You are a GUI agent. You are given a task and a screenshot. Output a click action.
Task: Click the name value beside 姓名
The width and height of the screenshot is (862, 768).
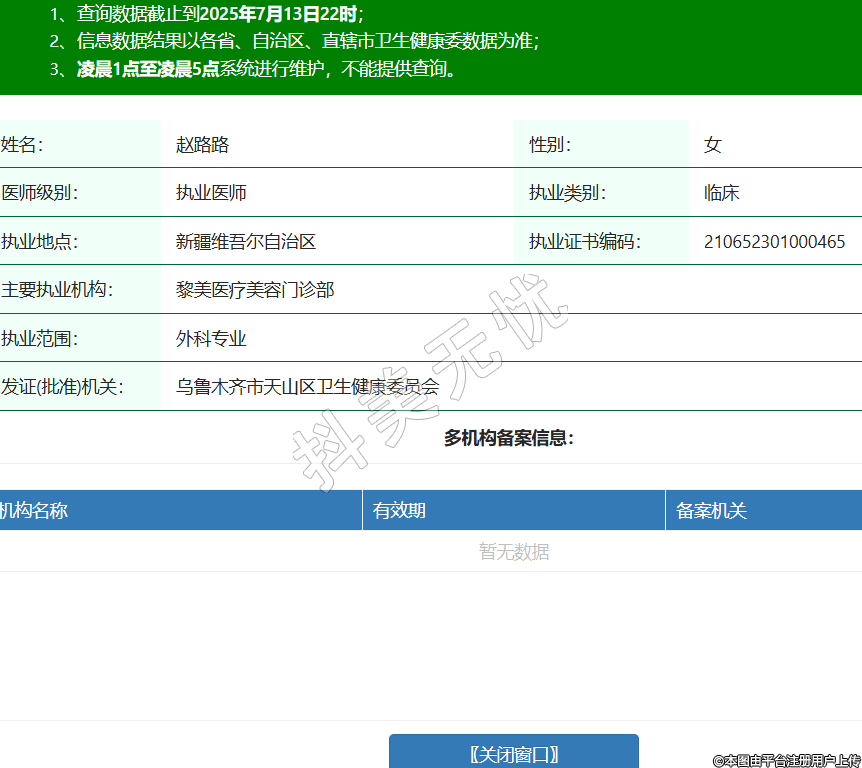(x=203, y=145)
